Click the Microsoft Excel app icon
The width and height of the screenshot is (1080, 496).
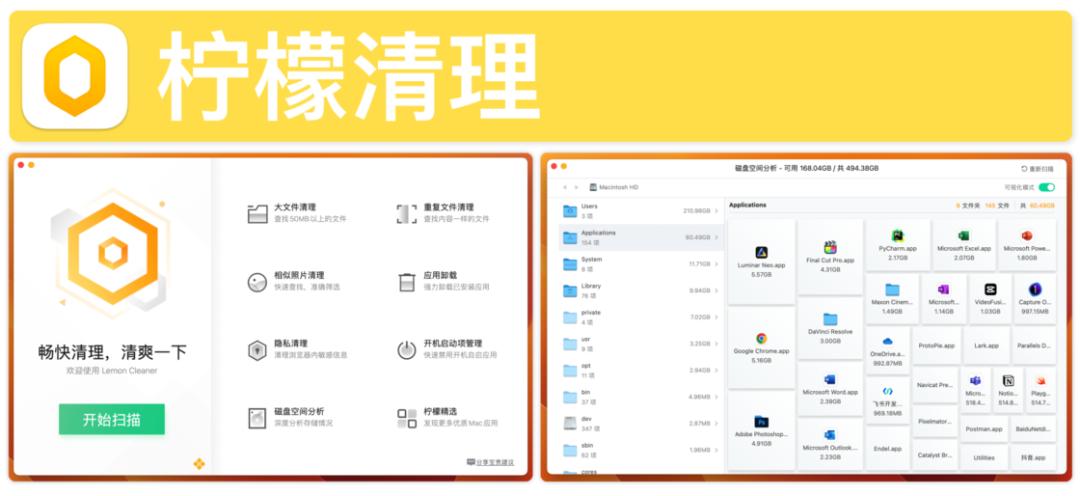pos(964,236)
